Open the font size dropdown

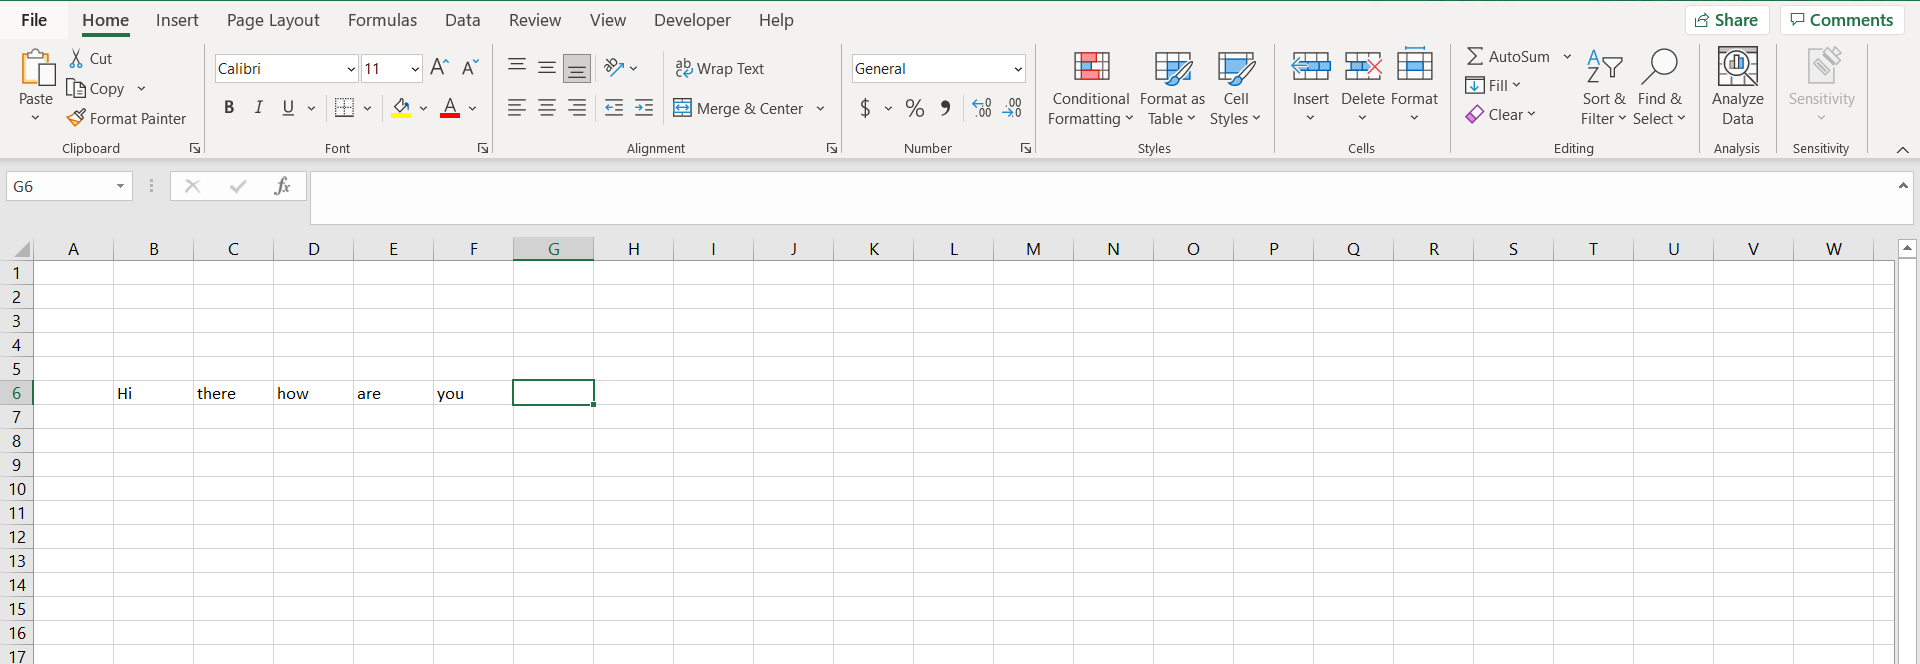pos(415,69)
